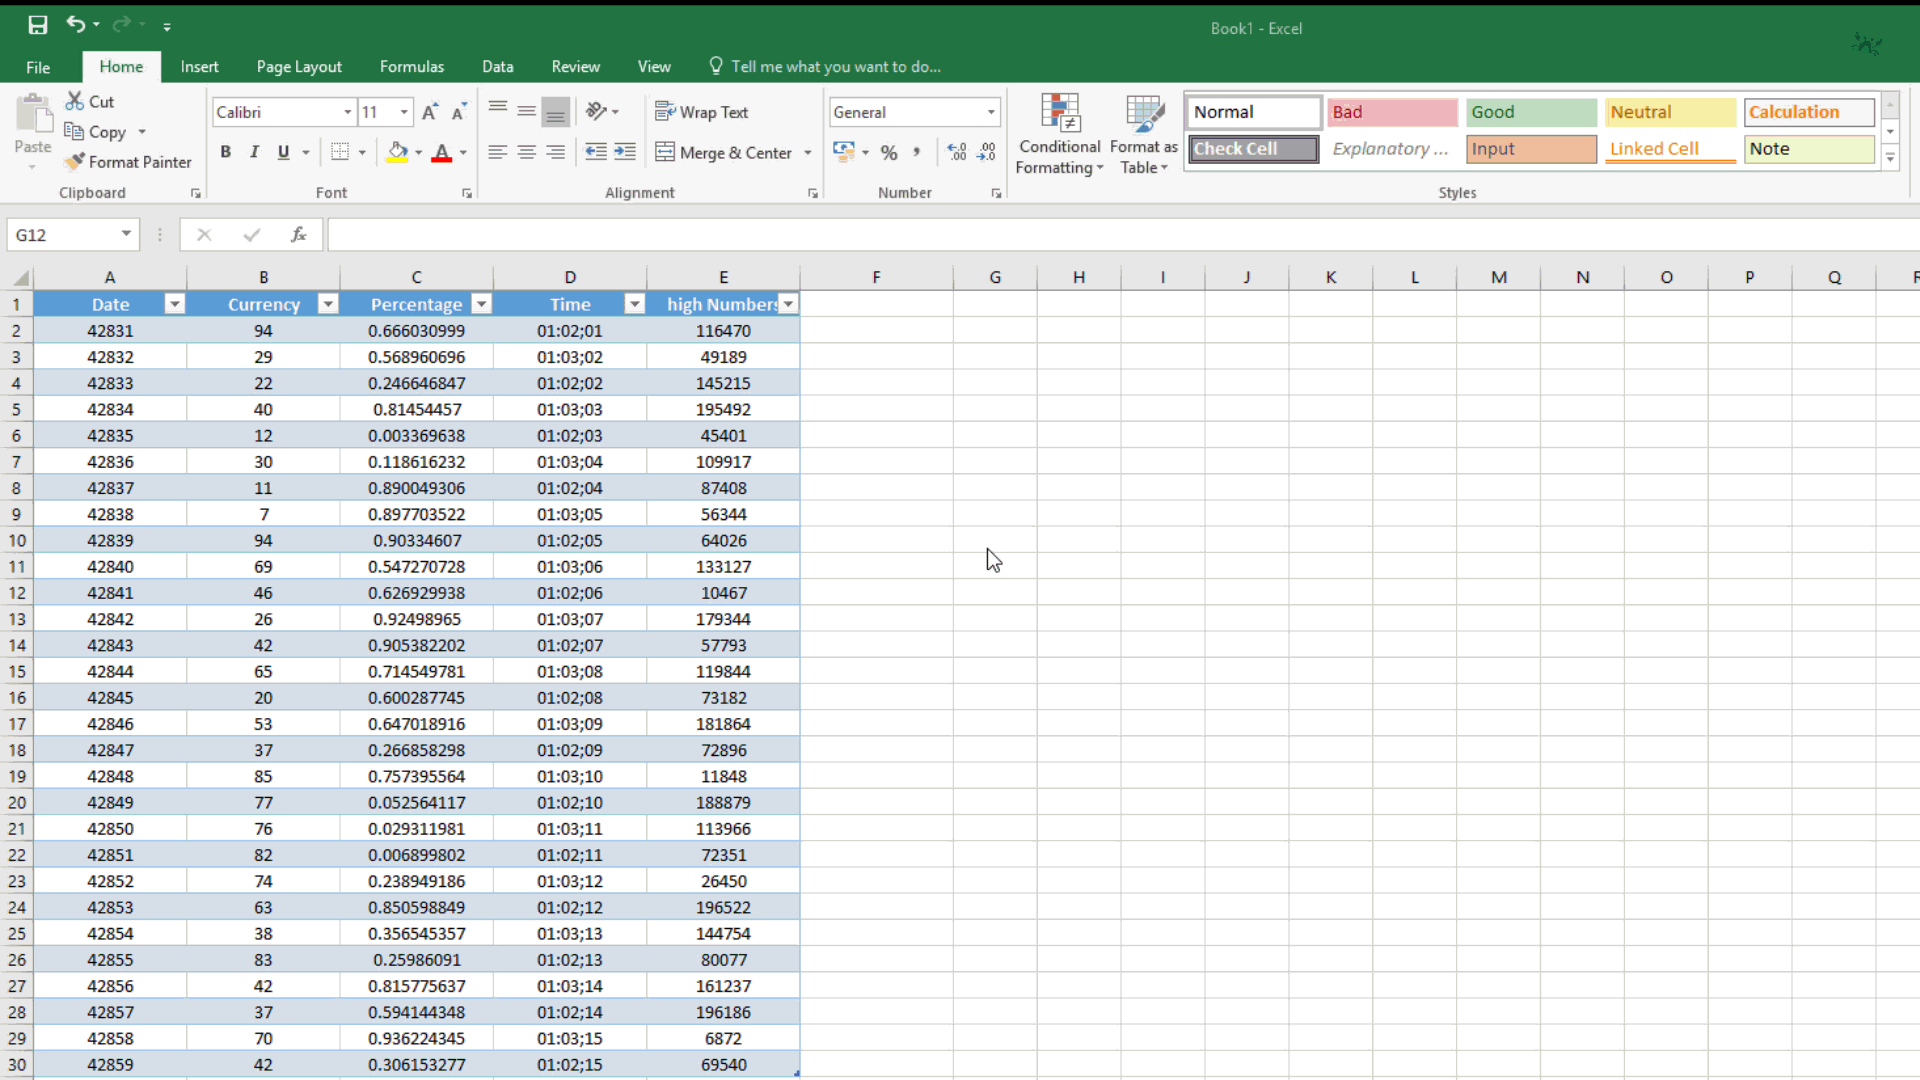Click the Borders icon in Font group
The height and width of the screenshot is (1080, 1920).
pos(340,152)
